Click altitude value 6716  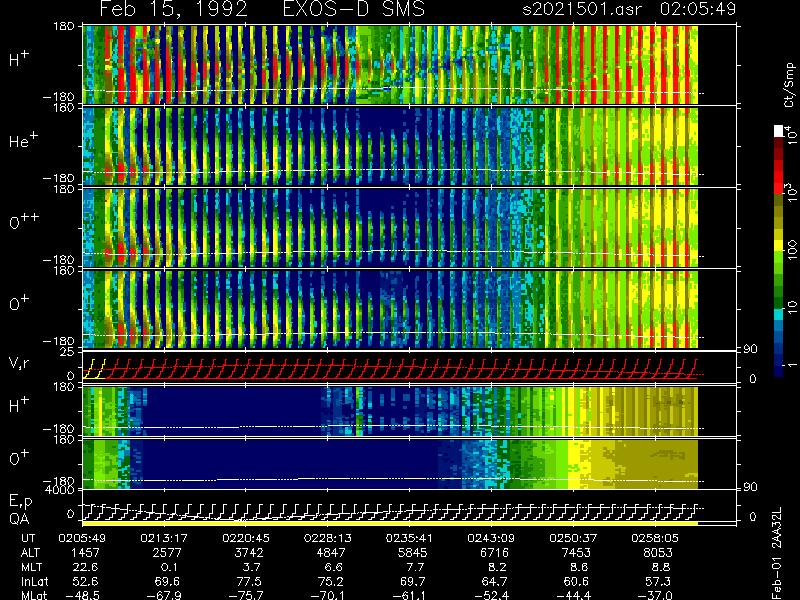(495, 553)
